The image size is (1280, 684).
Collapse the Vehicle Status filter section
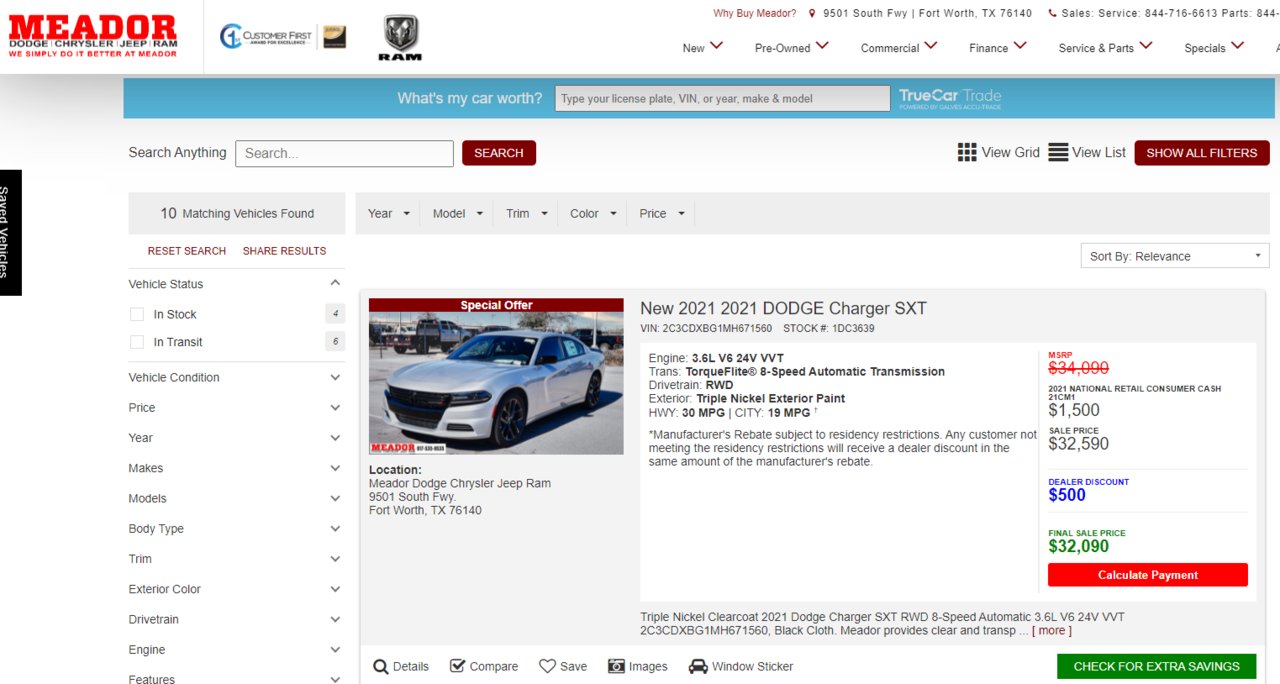pos(335,284)
